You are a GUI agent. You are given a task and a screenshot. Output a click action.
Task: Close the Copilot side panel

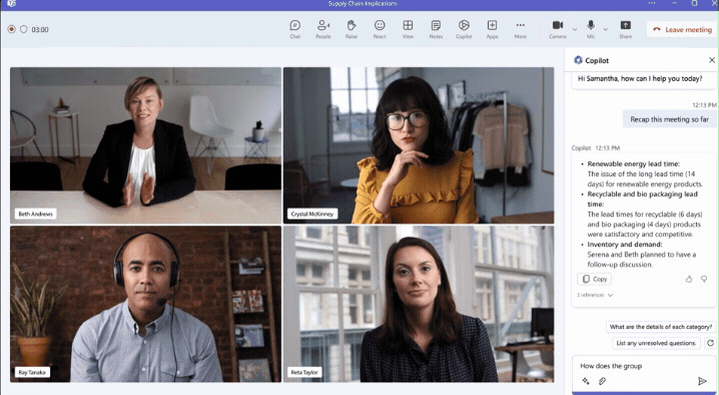(x=712, y=60)
